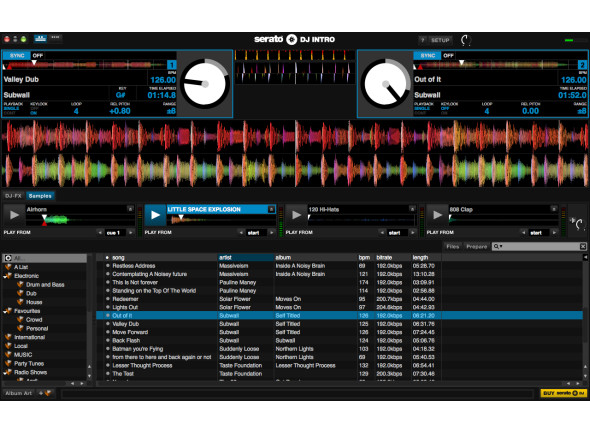Click previous play-from arrow on Airhorn slot
Viewport: 590px width, 434px height.
100,233
